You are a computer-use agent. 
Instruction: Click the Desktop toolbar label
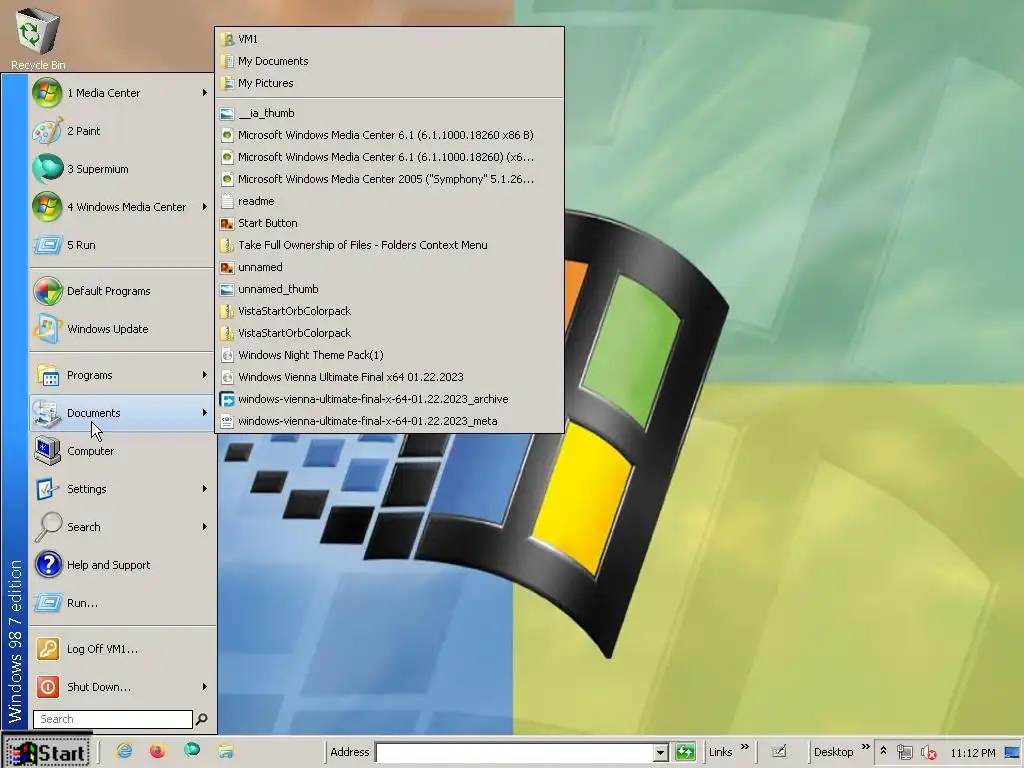pos(833,752)
